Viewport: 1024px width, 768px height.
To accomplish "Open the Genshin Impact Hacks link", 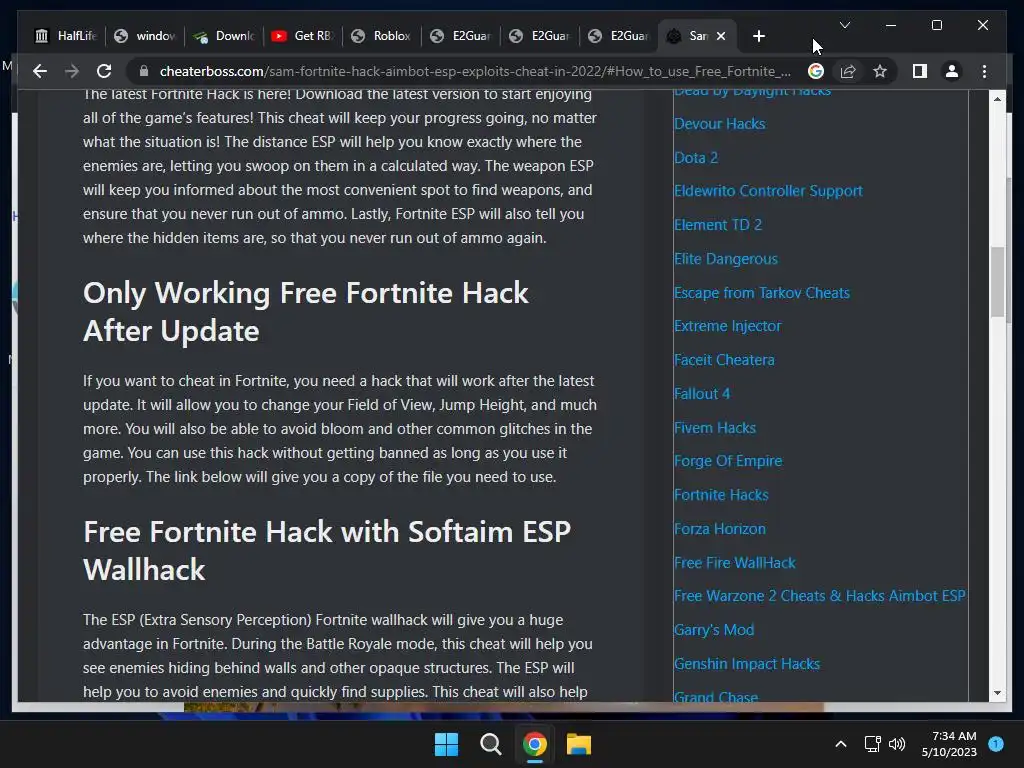I will 746,664.
